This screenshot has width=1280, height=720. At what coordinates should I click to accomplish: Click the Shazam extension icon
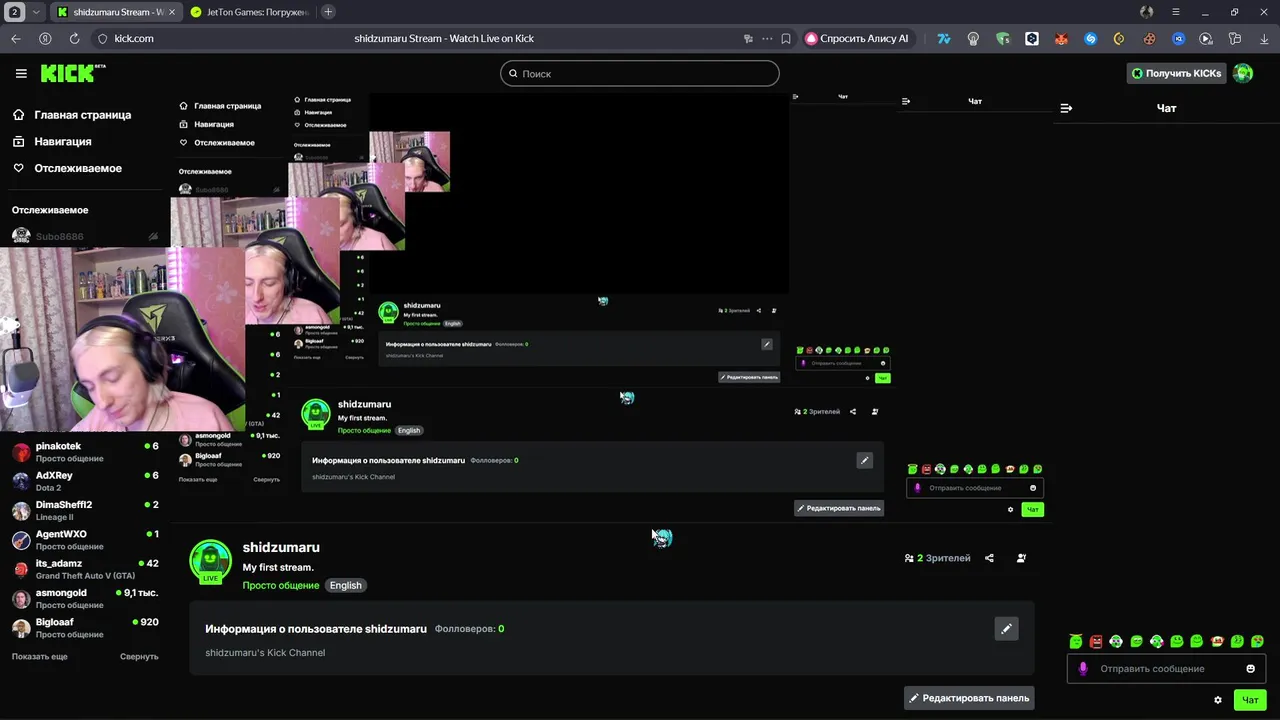1091,38
